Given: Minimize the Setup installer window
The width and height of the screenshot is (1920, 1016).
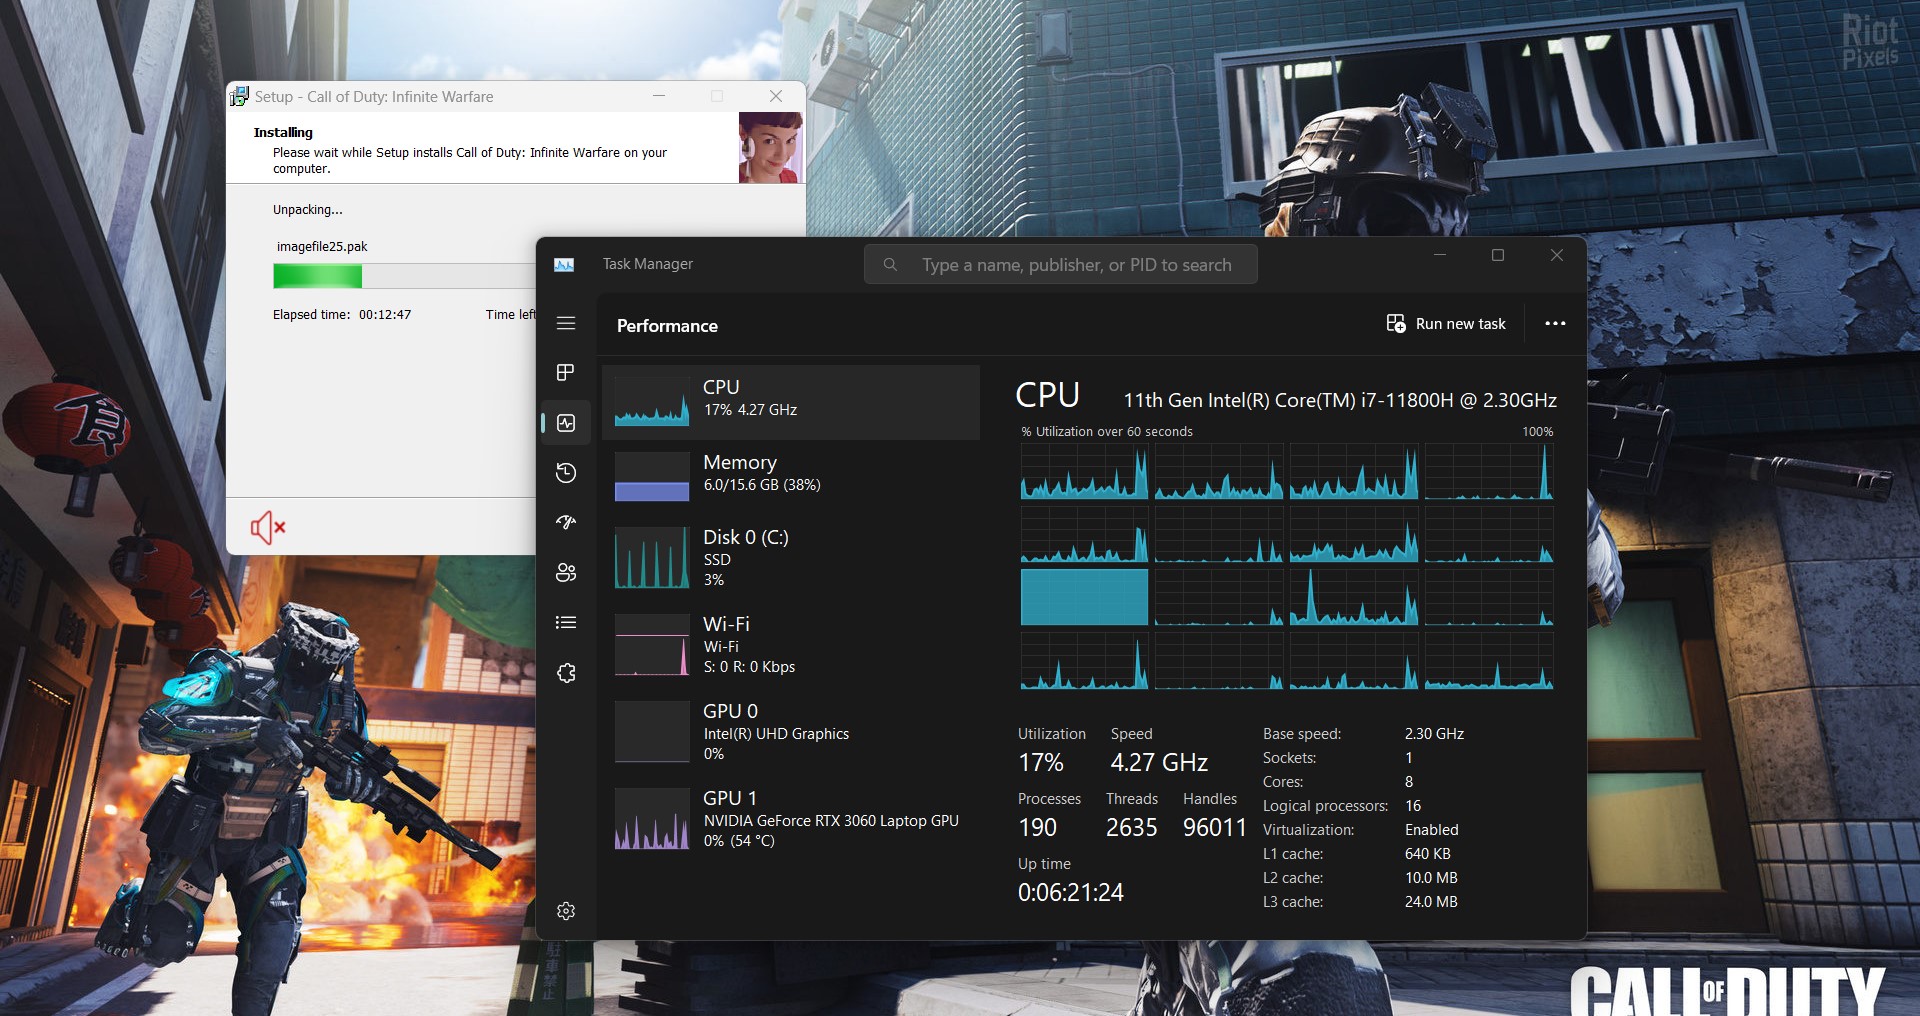Looking at the screenshot, I should (x=659, y=96).
